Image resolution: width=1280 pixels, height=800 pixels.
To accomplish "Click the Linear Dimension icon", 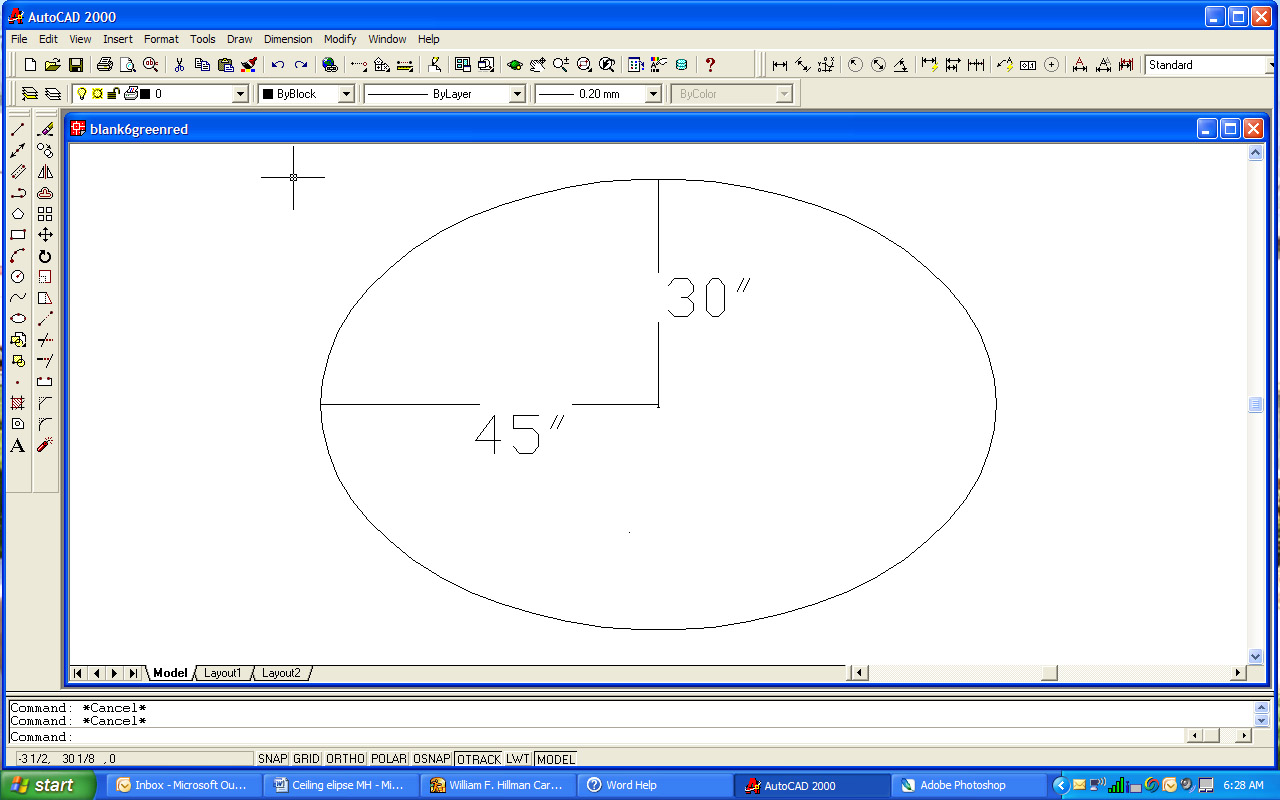I will [x=780, y=65].
